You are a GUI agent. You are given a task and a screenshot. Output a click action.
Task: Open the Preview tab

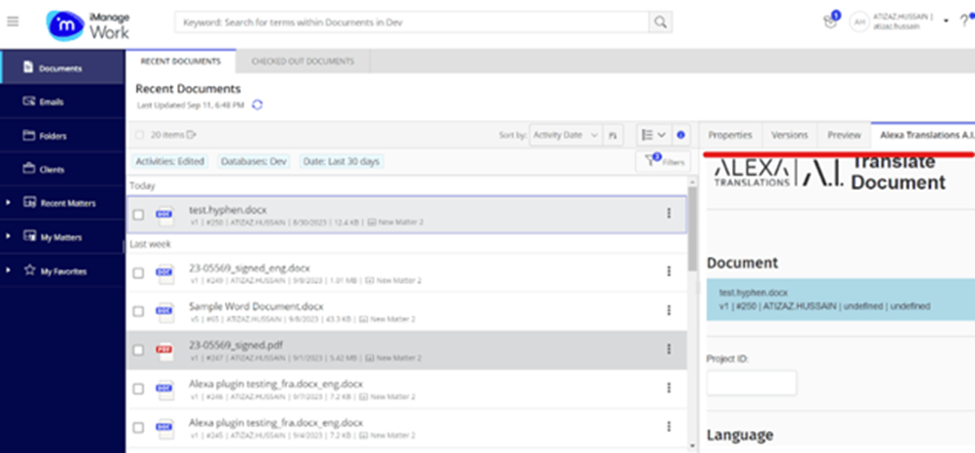click(x=844, y=135)
